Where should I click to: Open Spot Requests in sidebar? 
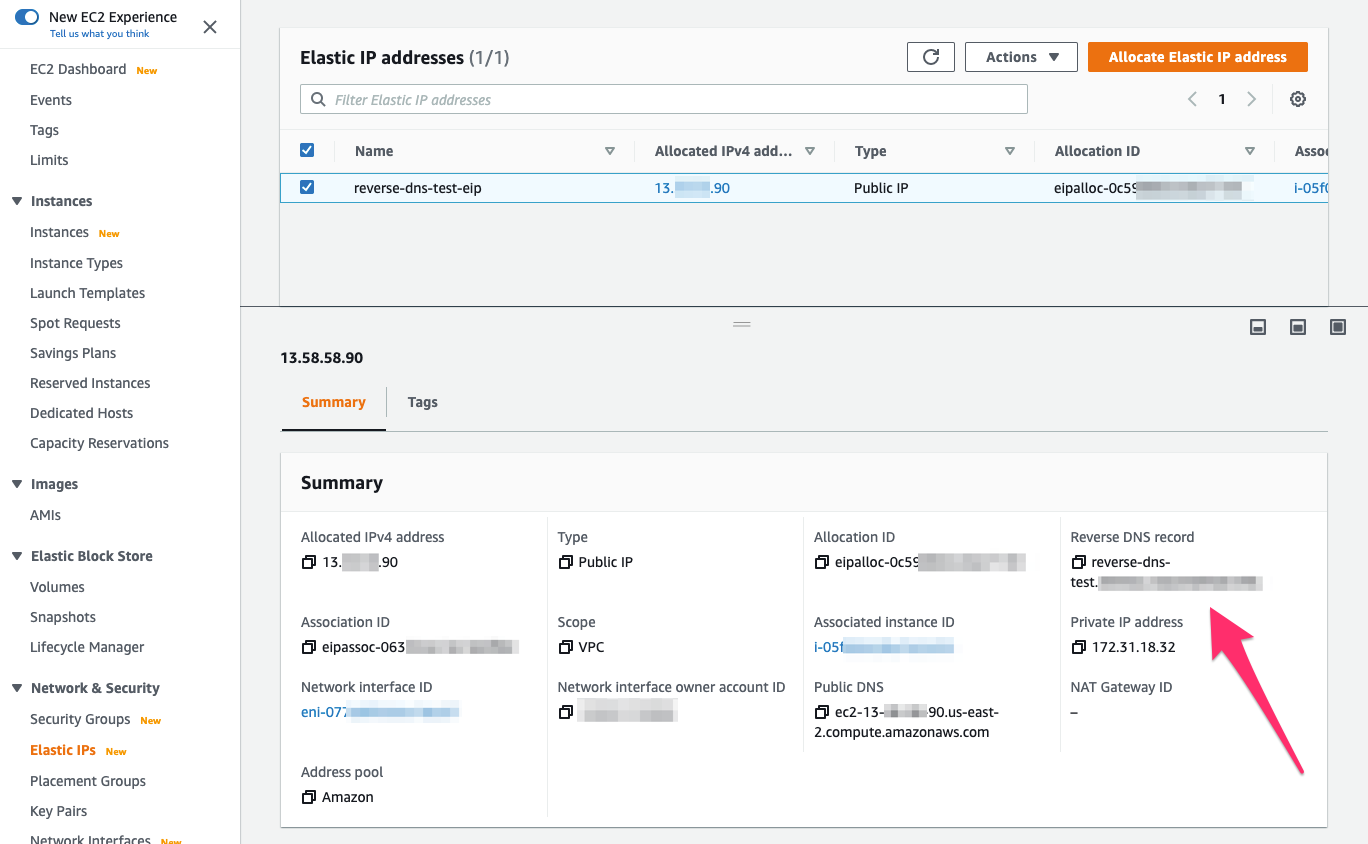[75, 323]
